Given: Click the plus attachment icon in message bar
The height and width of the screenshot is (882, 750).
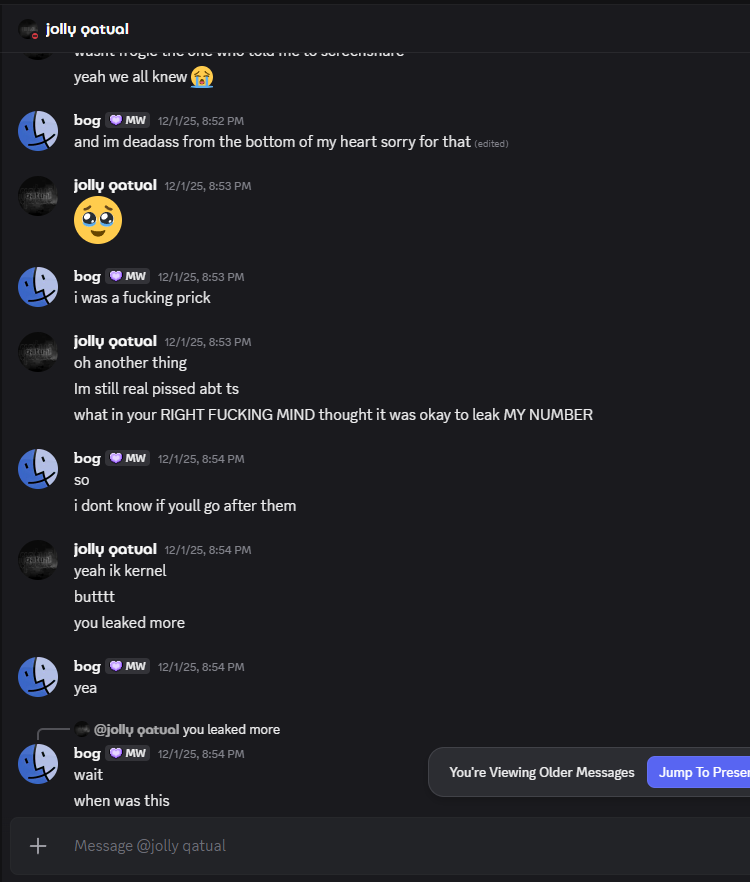Looking at the screenshot, I should coord(38,846).
